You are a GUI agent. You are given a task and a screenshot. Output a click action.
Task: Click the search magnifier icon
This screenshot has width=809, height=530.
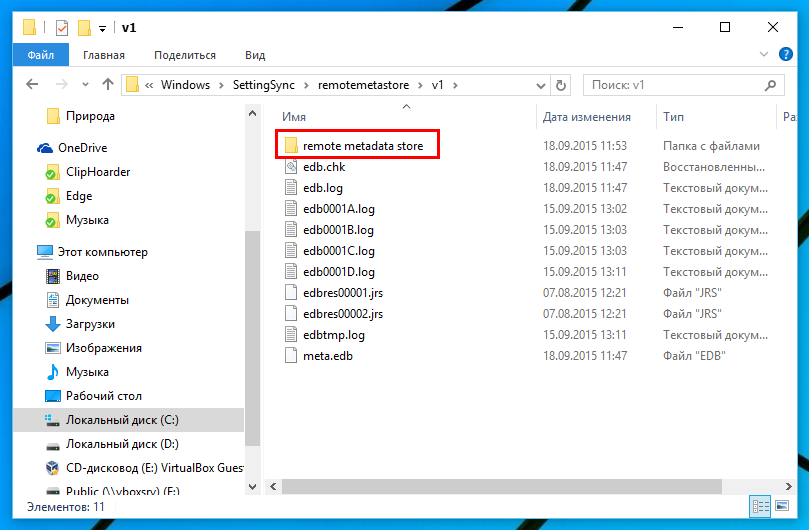click(770, 85)
